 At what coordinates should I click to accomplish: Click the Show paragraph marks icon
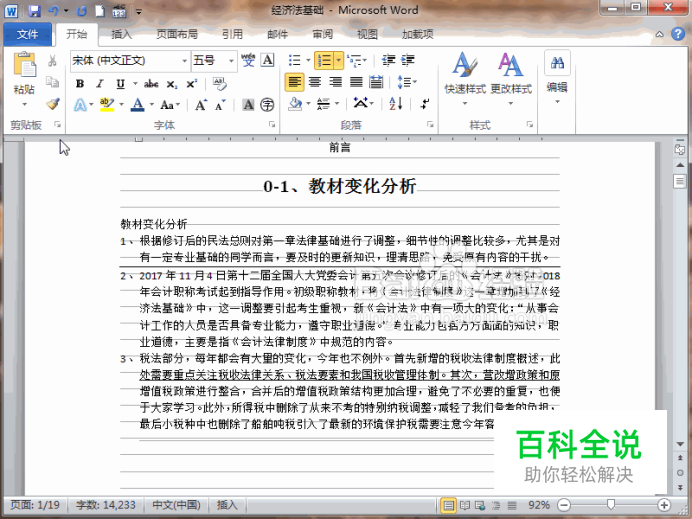[425, 104]
